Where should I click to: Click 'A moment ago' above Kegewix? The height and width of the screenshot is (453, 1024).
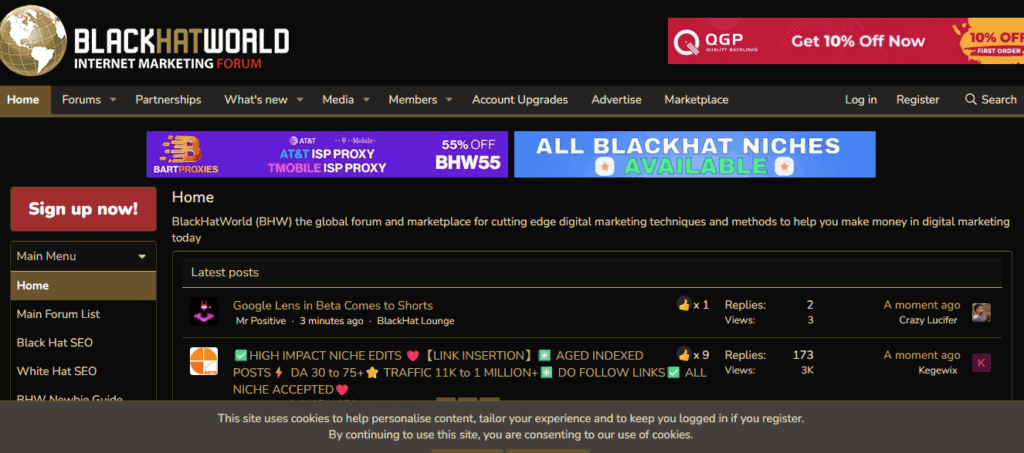coord(921,355)
